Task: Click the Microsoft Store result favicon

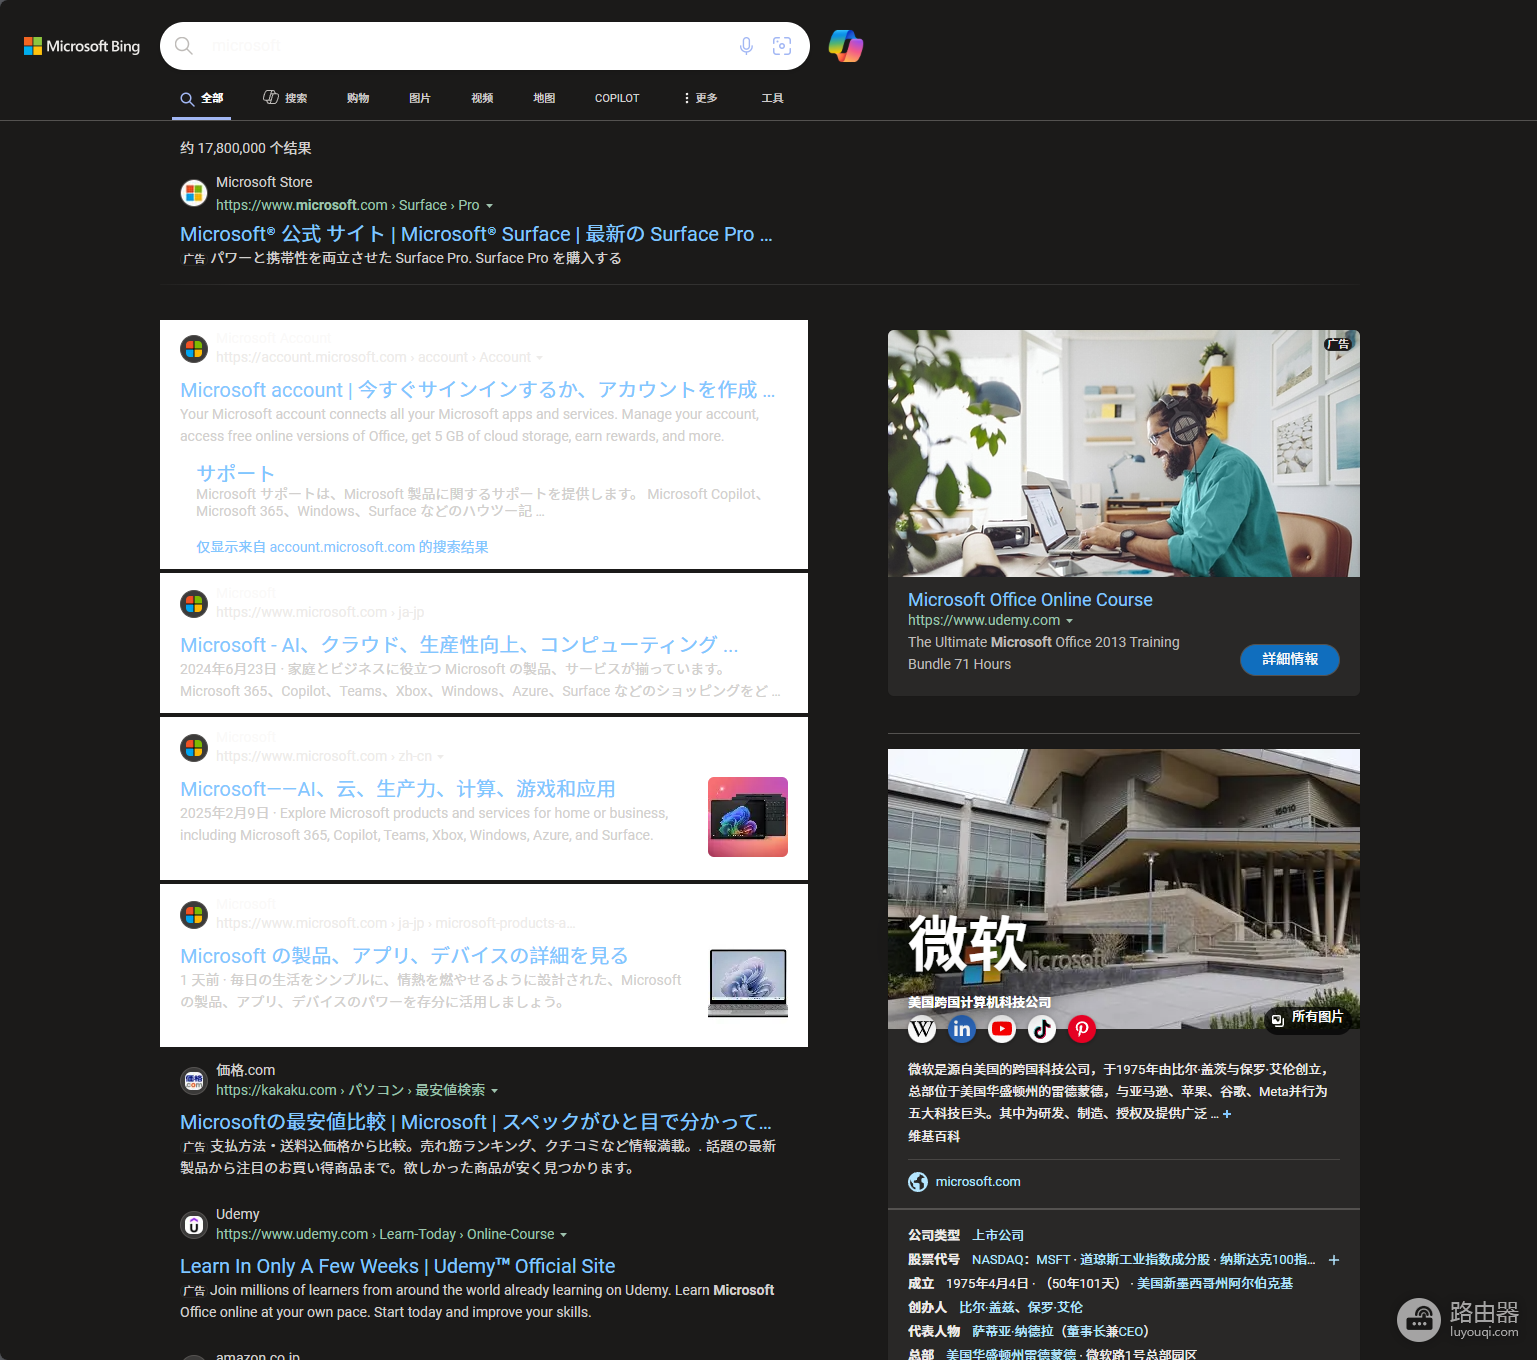Action: pyautogui.click(x=194, y=193)
